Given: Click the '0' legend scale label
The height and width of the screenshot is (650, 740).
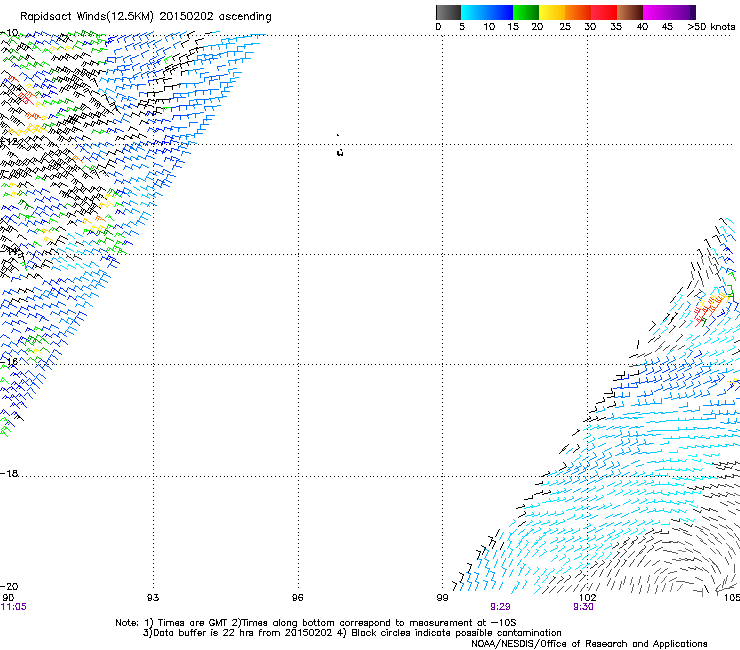Looking at the screenshot, I should tap(438, 27).
